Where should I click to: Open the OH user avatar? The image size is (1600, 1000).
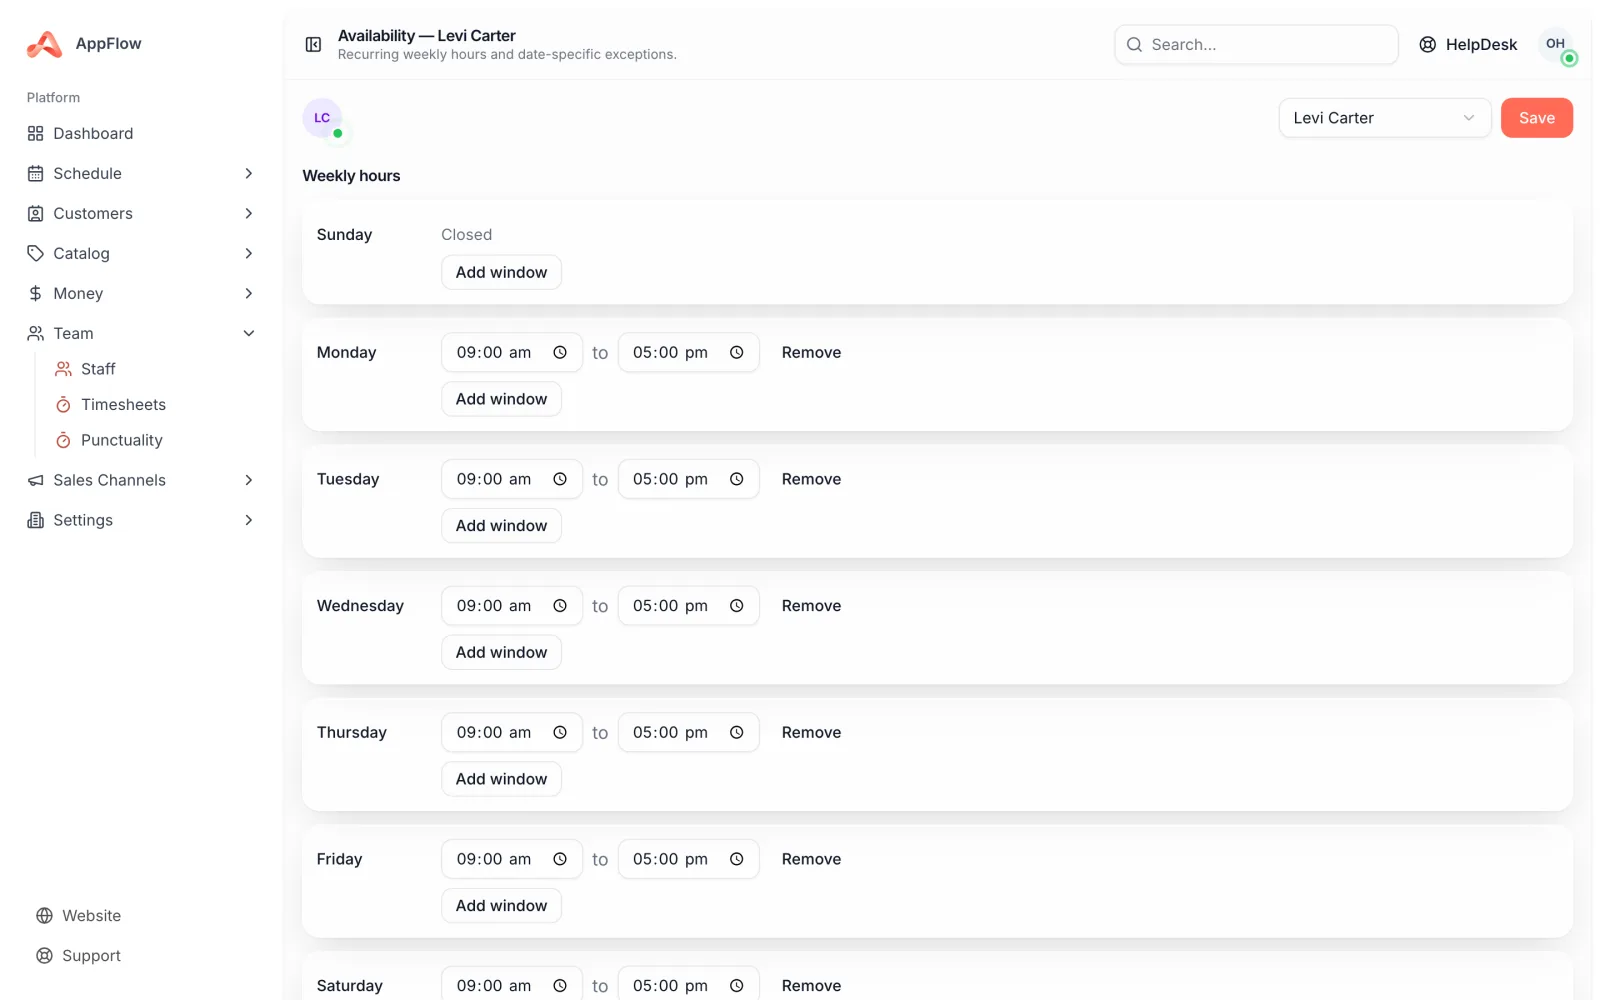click(x=1555, y=44)
